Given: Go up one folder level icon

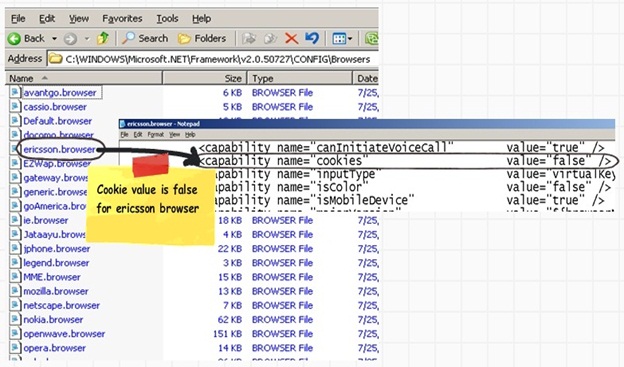Looking at the screenshot, I should pyautogui.click(x=103, y=38).
